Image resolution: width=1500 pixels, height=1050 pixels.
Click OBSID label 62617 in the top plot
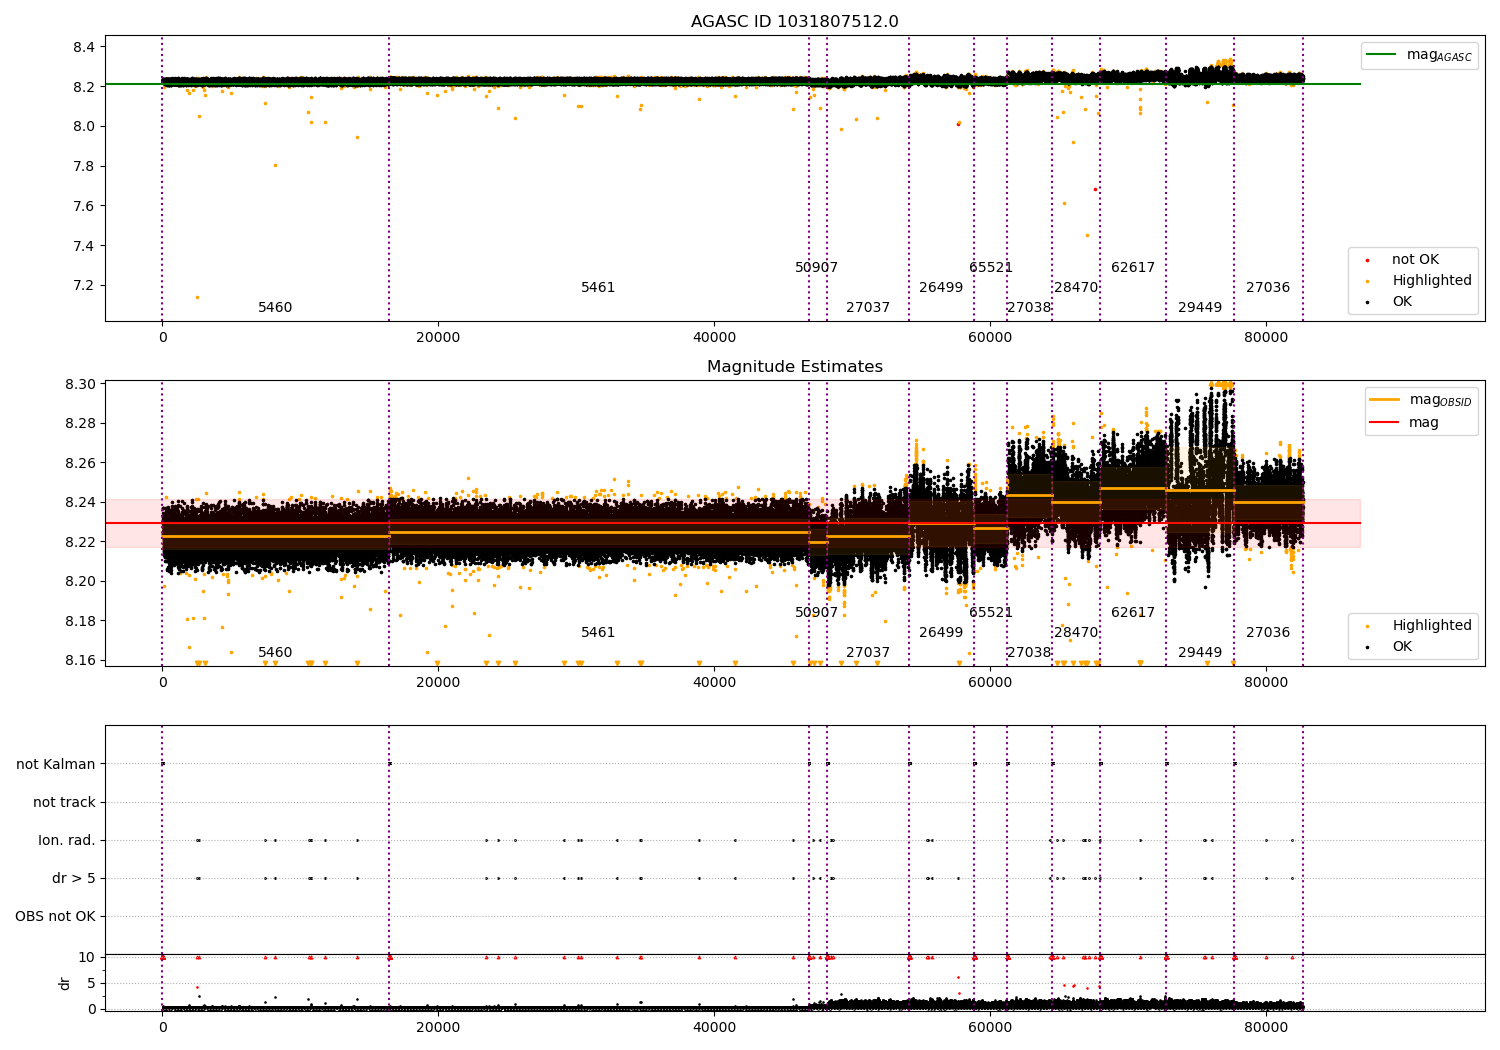pyautogui.click(x=1133, y=268)
